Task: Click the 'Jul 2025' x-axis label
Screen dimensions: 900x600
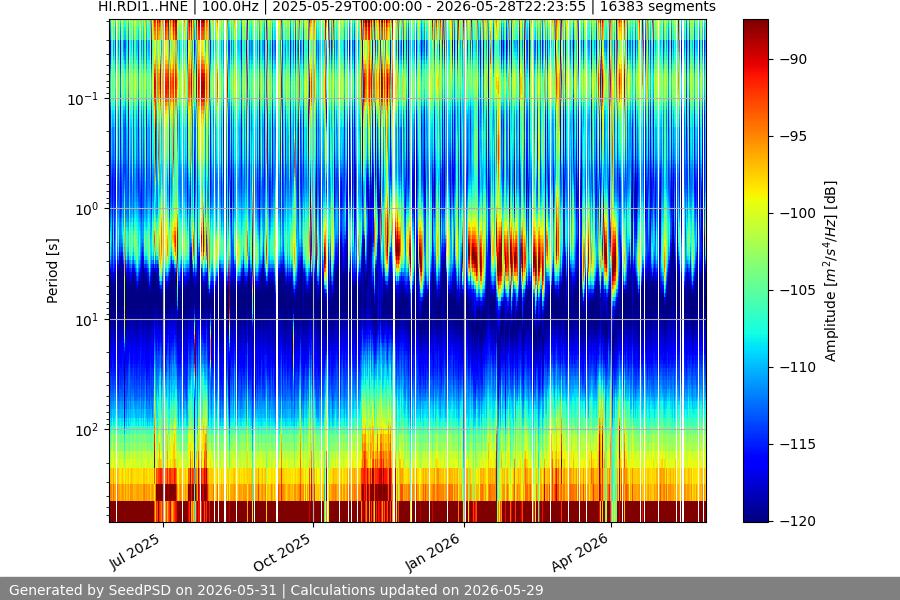Action: tap(135, 551)
